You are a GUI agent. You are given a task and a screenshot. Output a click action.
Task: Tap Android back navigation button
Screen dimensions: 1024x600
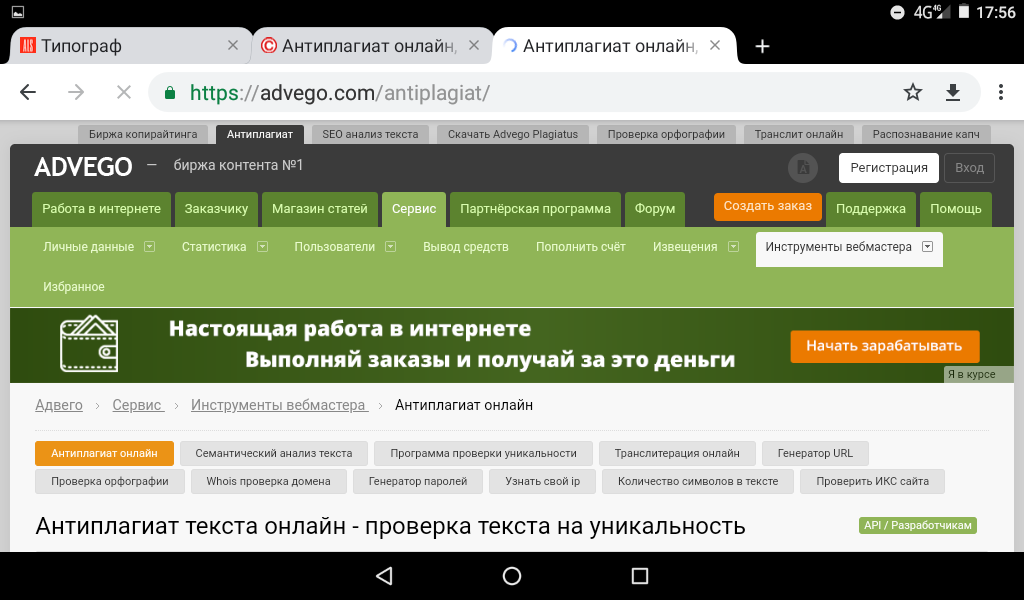(384, 575)
